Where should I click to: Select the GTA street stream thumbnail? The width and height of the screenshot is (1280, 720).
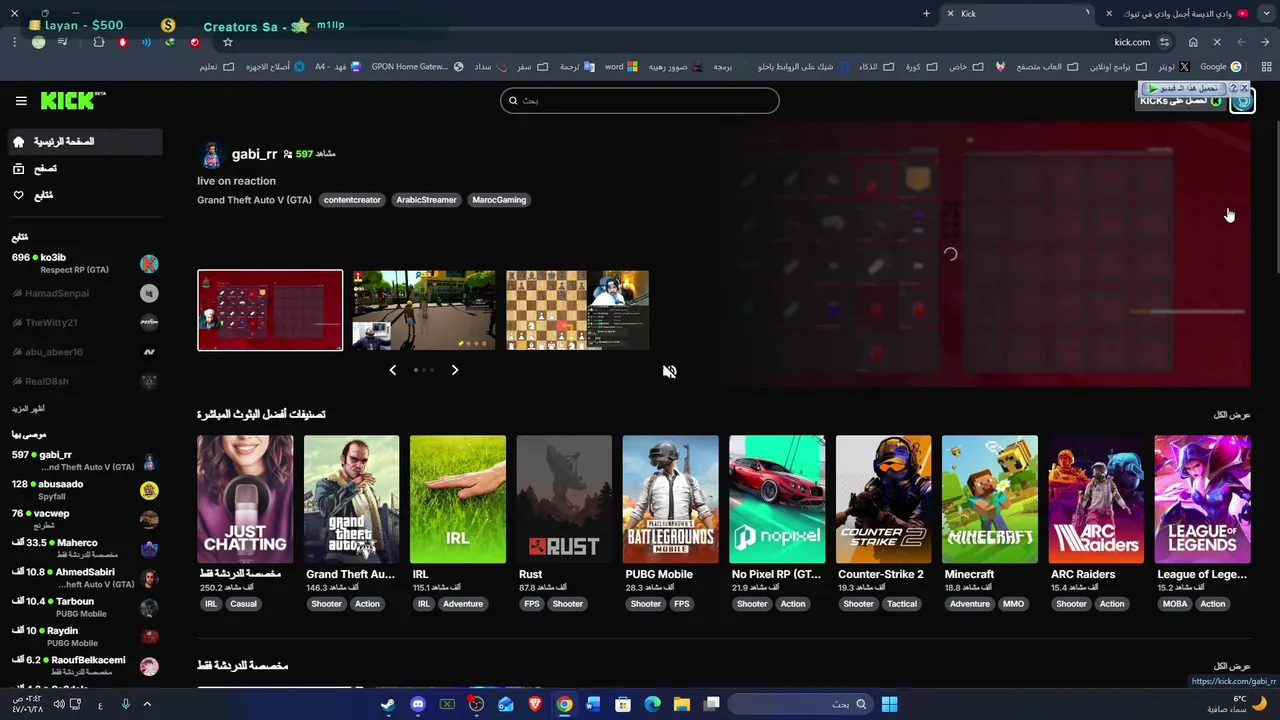click(x=423, y=310)
